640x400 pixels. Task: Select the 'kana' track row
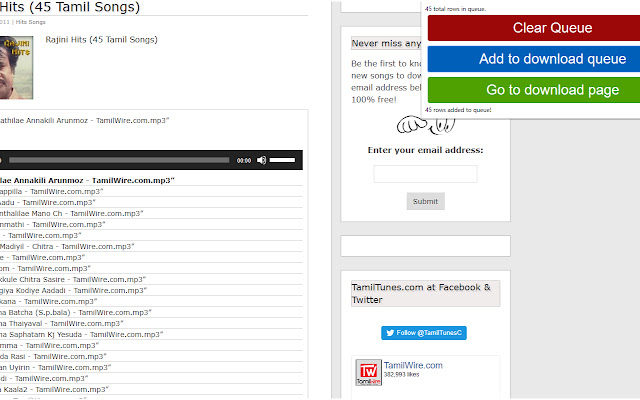pos(151,302)
